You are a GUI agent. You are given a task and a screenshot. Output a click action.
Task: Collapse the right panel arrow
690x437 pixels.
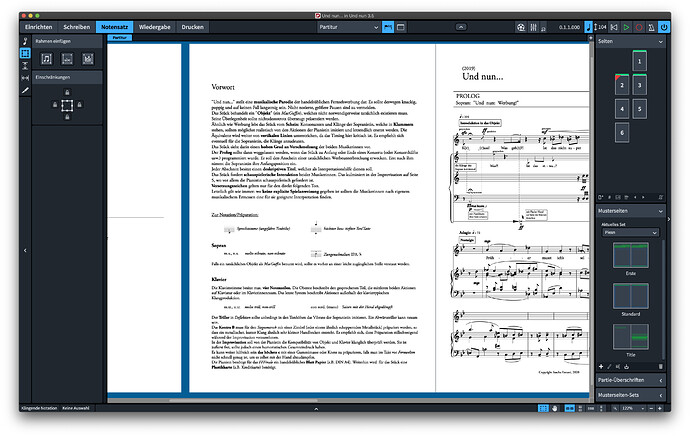[x=668, y=219]
